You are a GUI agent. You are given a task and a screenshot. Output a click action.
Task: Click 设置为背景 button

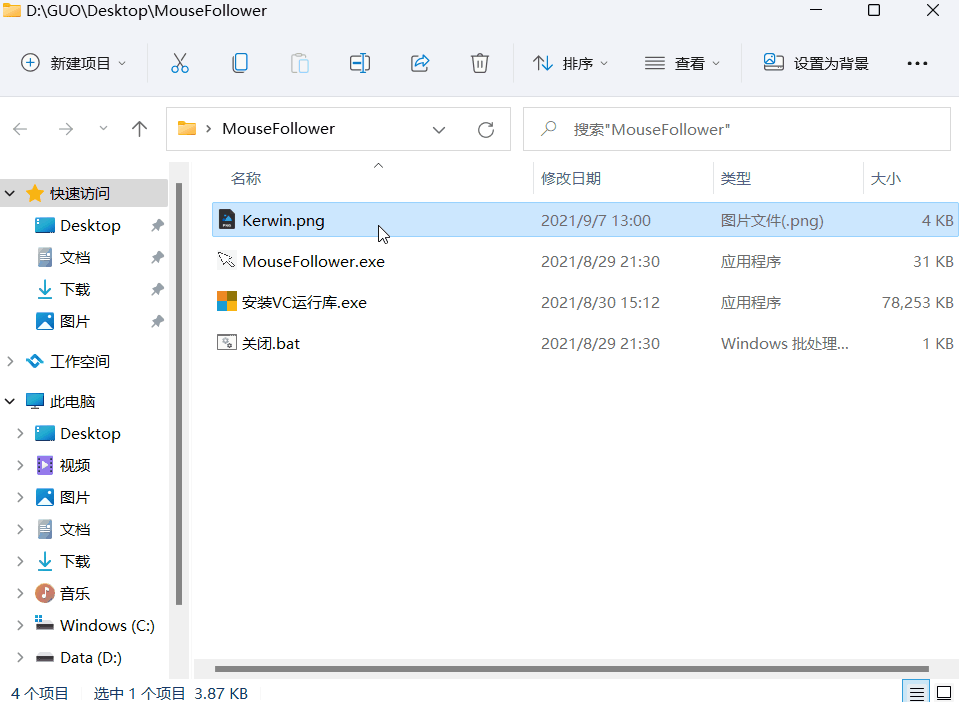point(816,63)
